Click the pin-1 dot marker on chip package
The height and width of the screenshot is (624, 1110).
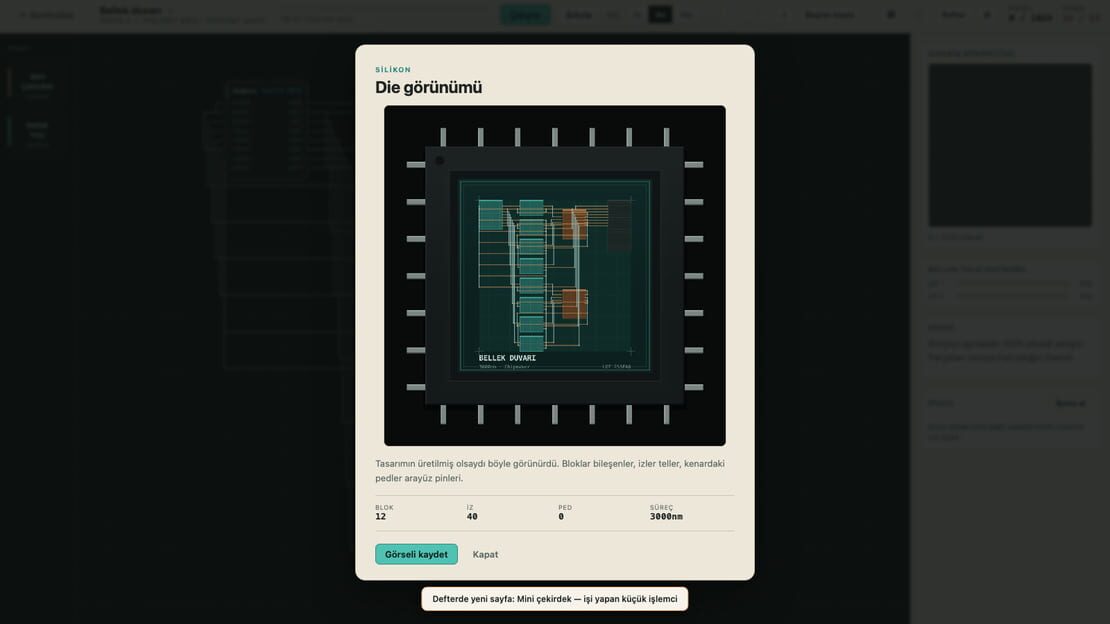click(440, 161)
